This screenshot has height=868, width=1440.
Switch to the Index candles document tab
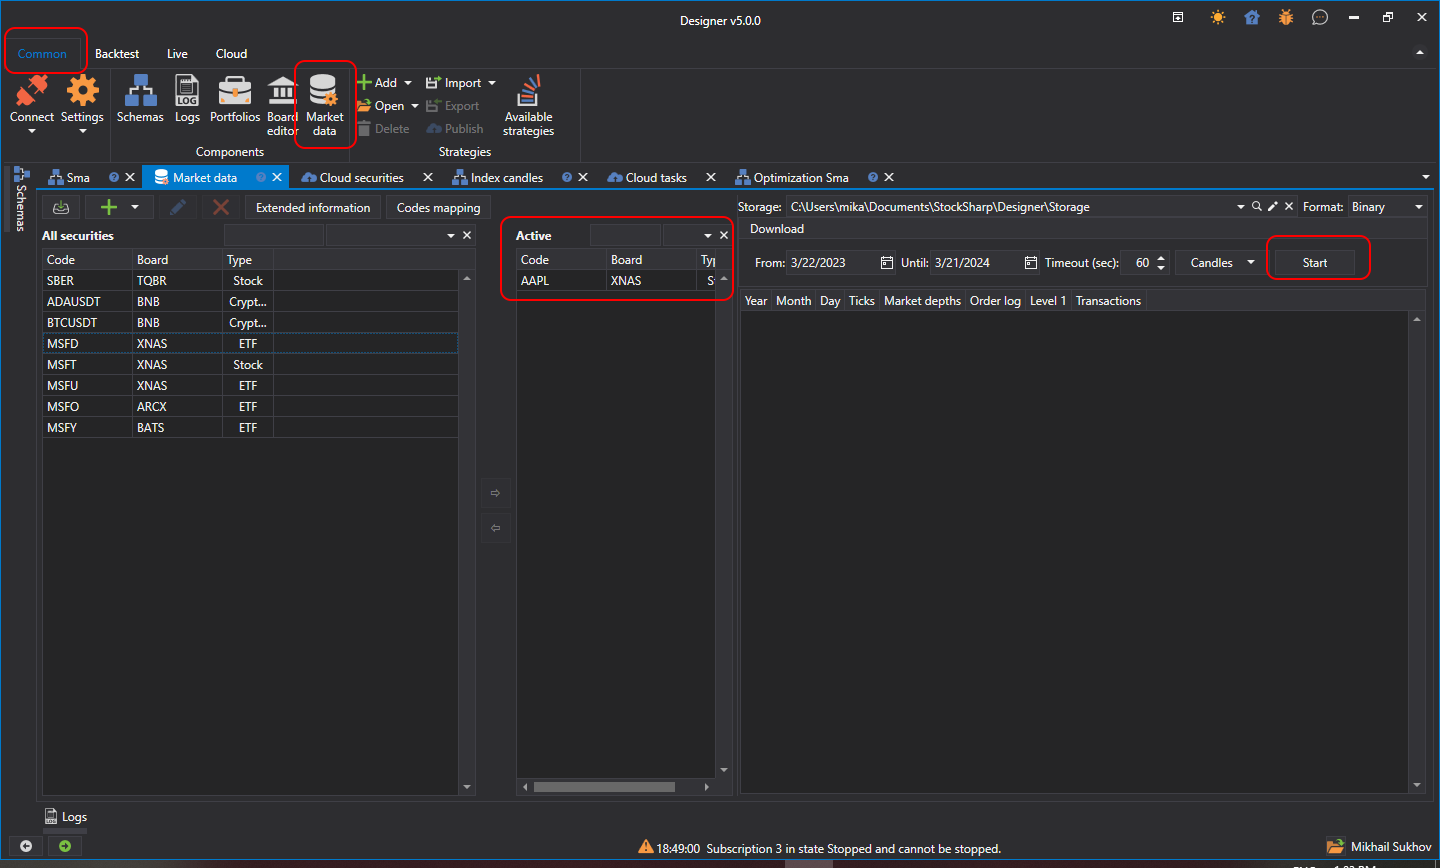click(506, 178)
